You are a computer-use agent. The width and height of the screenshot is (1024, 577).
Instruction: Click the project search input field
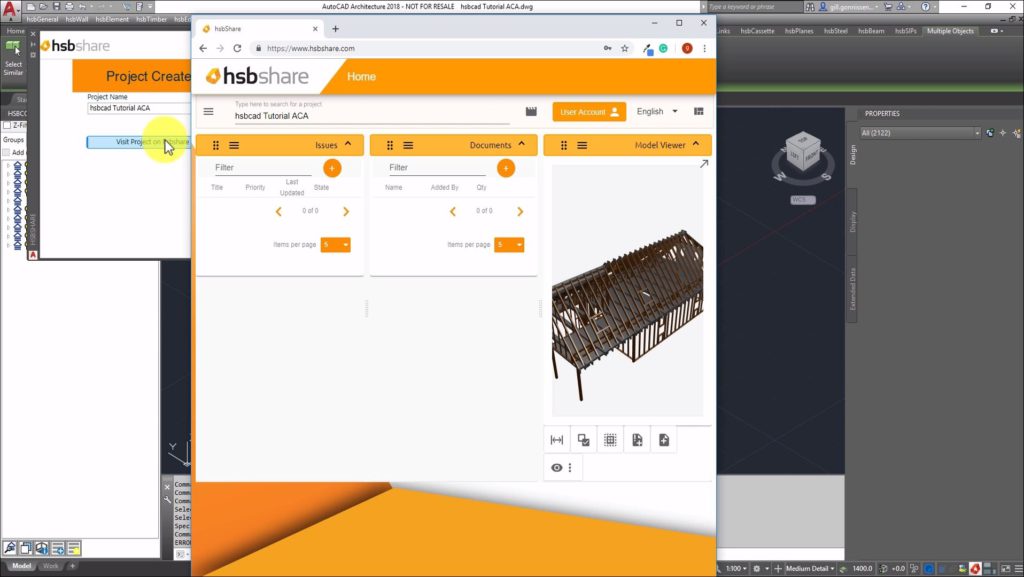(372, 116)
